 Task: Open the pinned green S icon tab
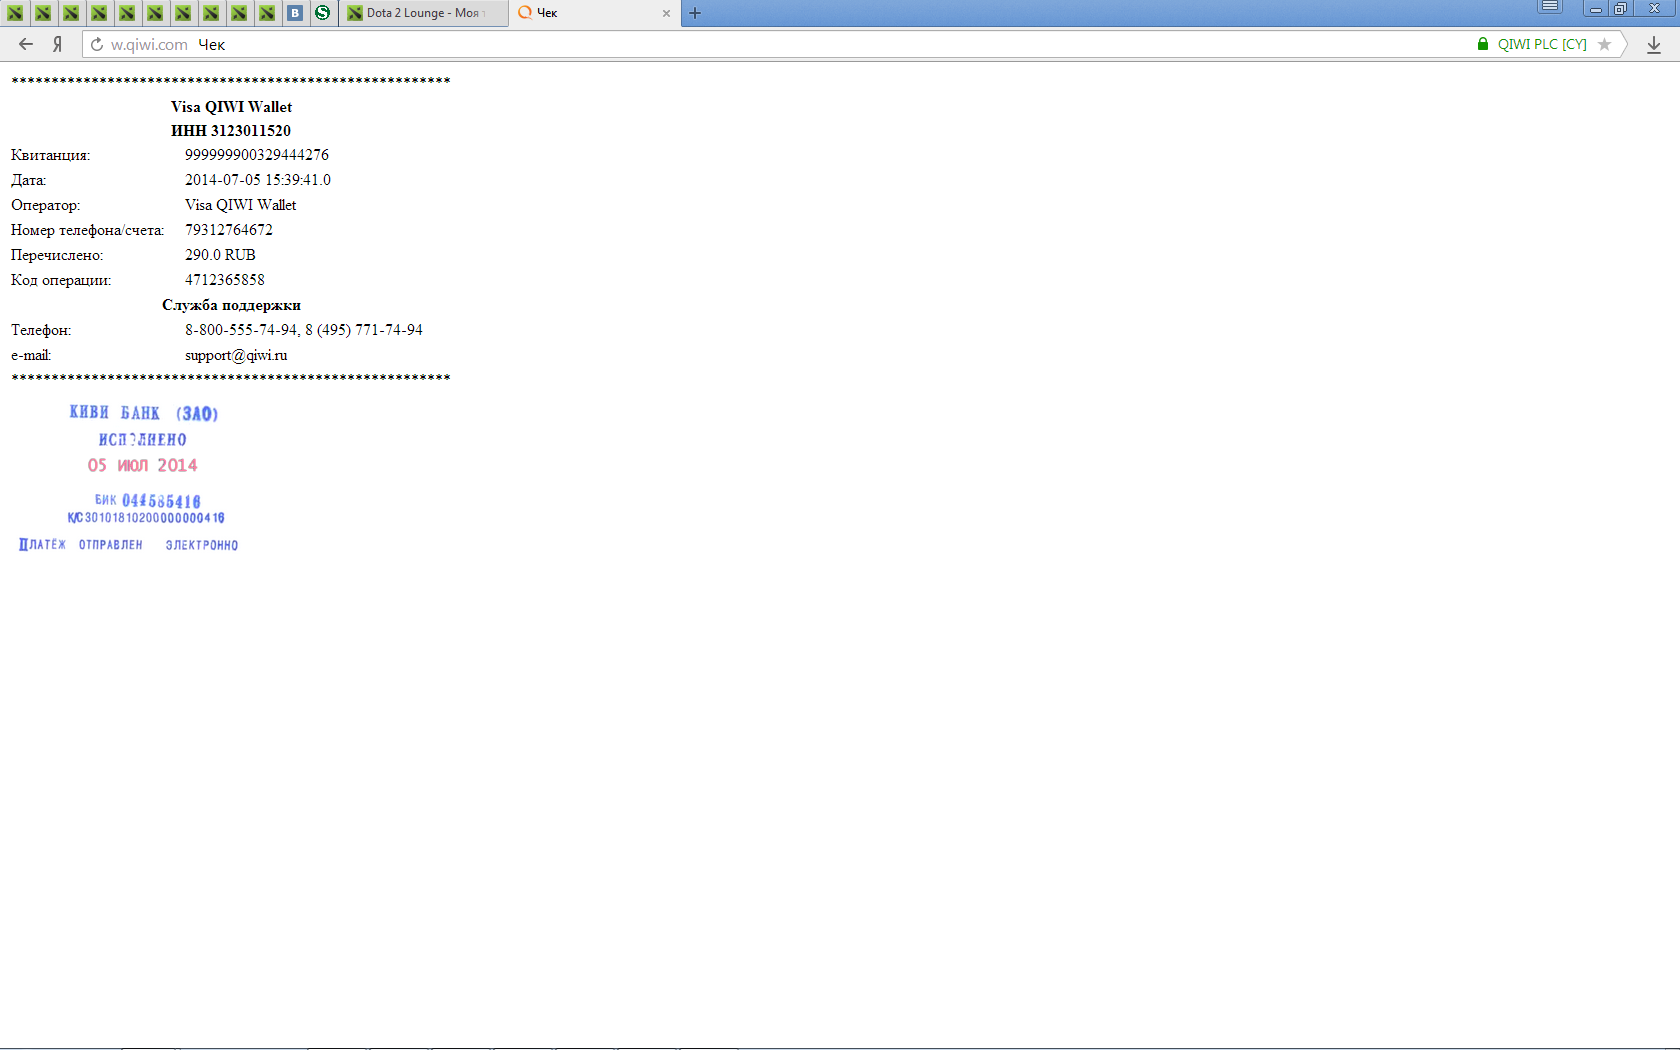pyautogui.click(x=322, y=13)
